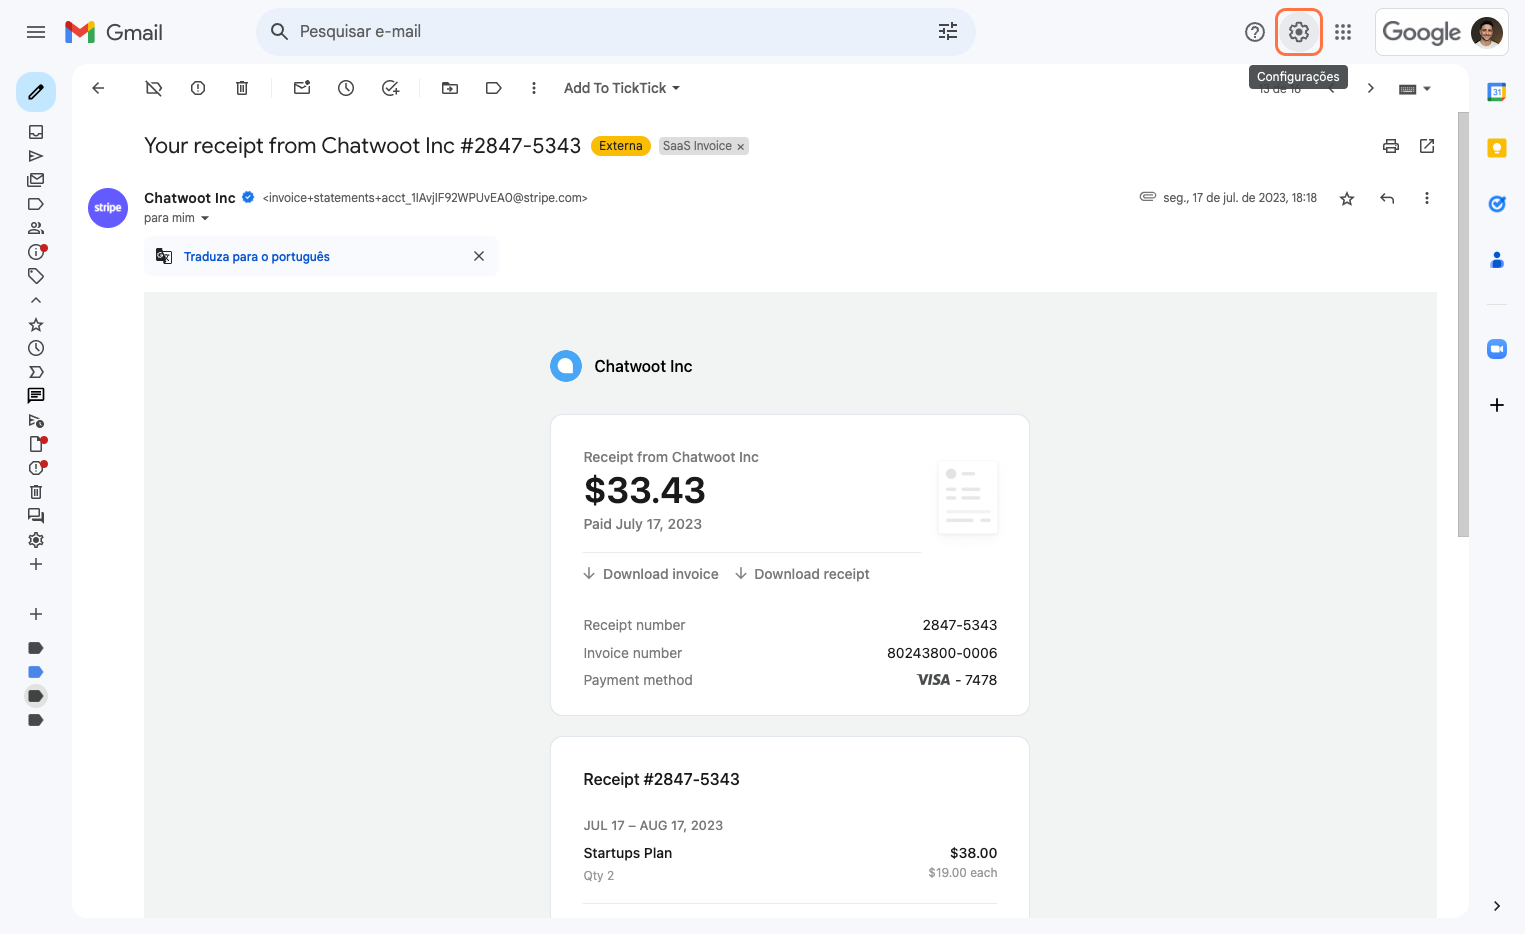This screenshot has width=1525, height=934.
Task: Click the Externa badge
Action: [621, 146]
